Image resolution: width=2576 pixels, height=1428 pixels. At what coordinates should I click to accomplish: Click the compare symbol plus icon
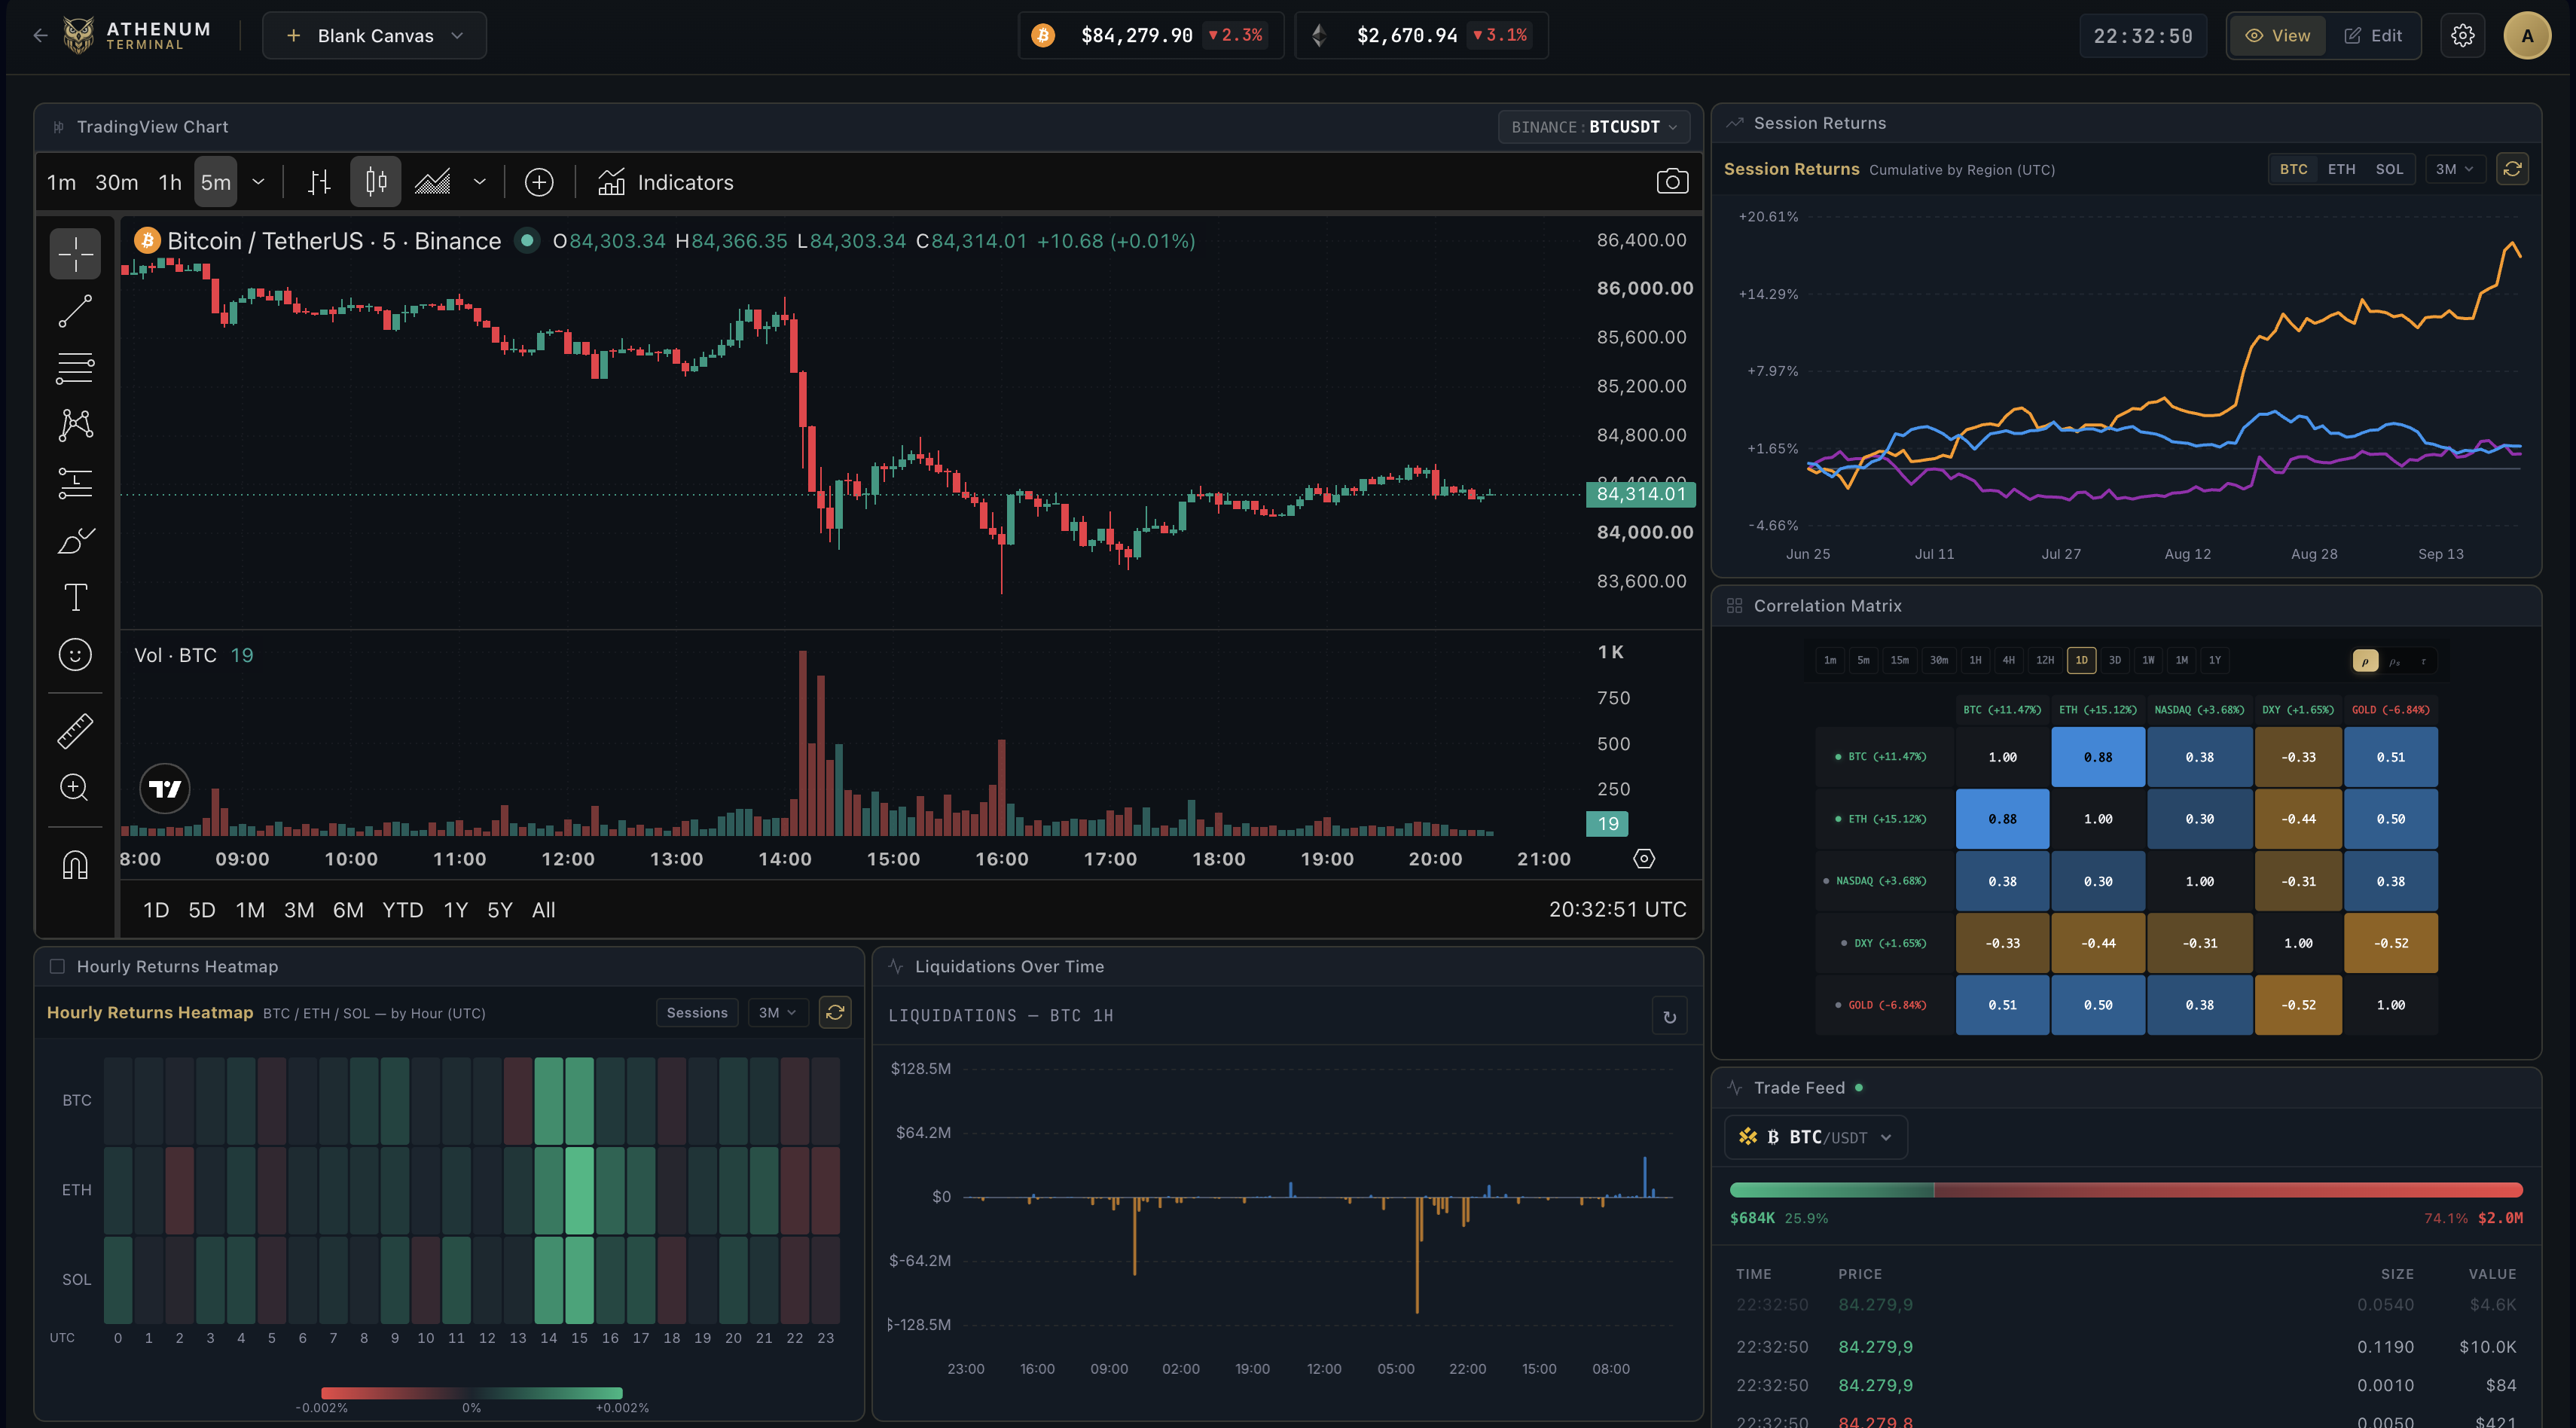click(539, 182)
